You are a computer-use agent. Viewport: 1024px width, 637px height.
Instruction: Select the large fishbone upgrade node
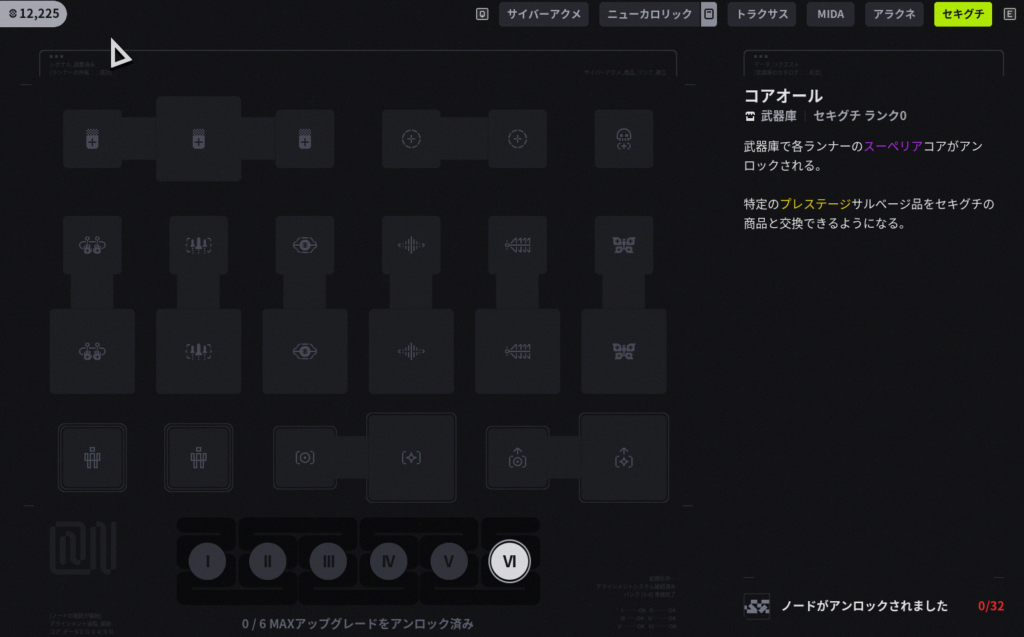[517, 351]
